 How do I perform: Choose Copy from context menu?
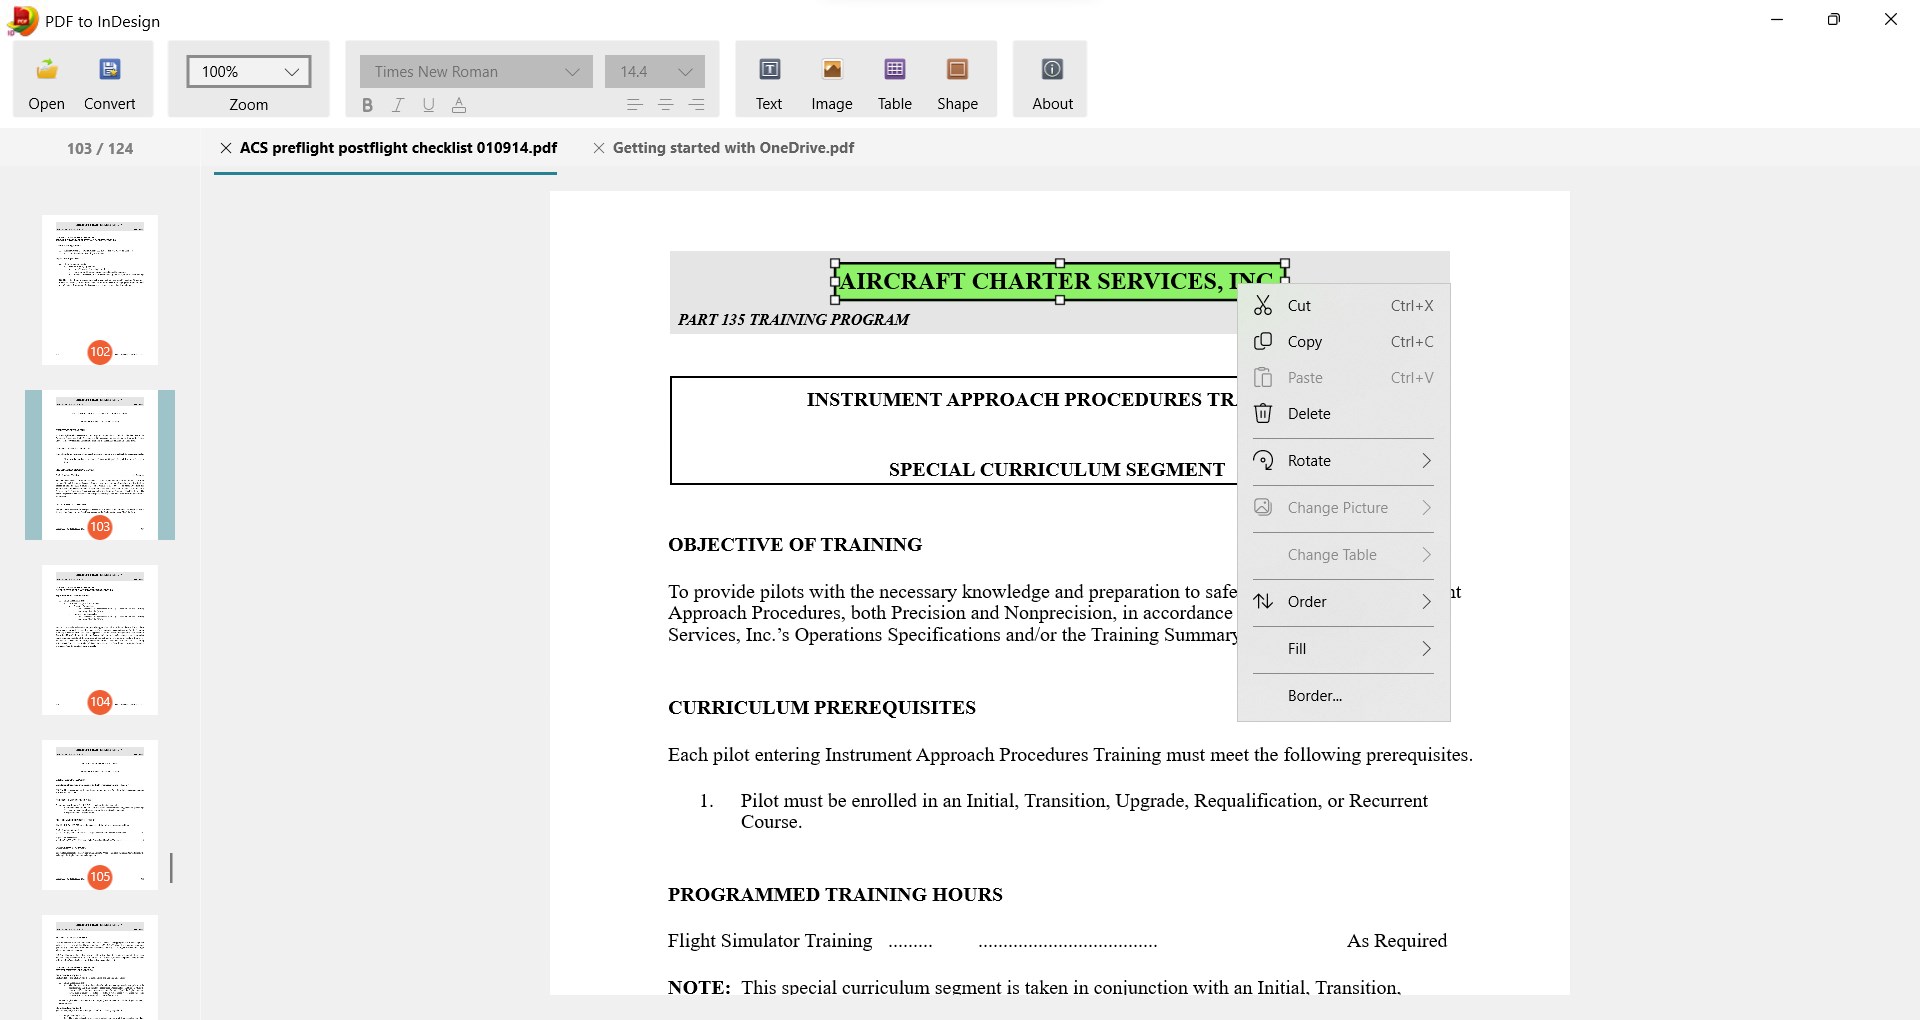[x=1343, y=342]
